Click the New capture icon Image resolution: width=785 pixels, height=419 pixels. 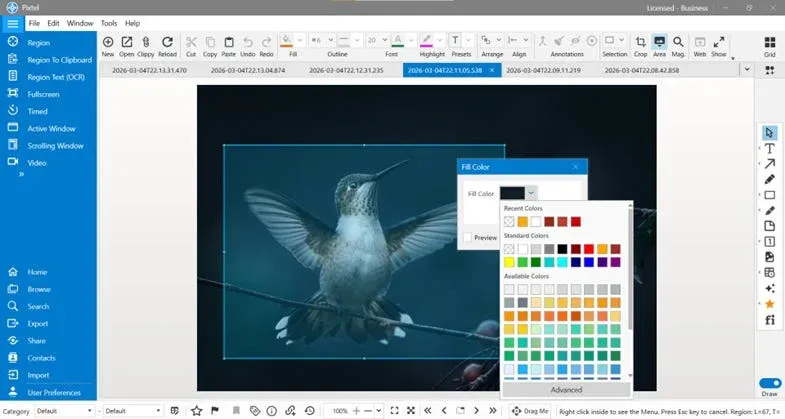(x=108, y=42)
